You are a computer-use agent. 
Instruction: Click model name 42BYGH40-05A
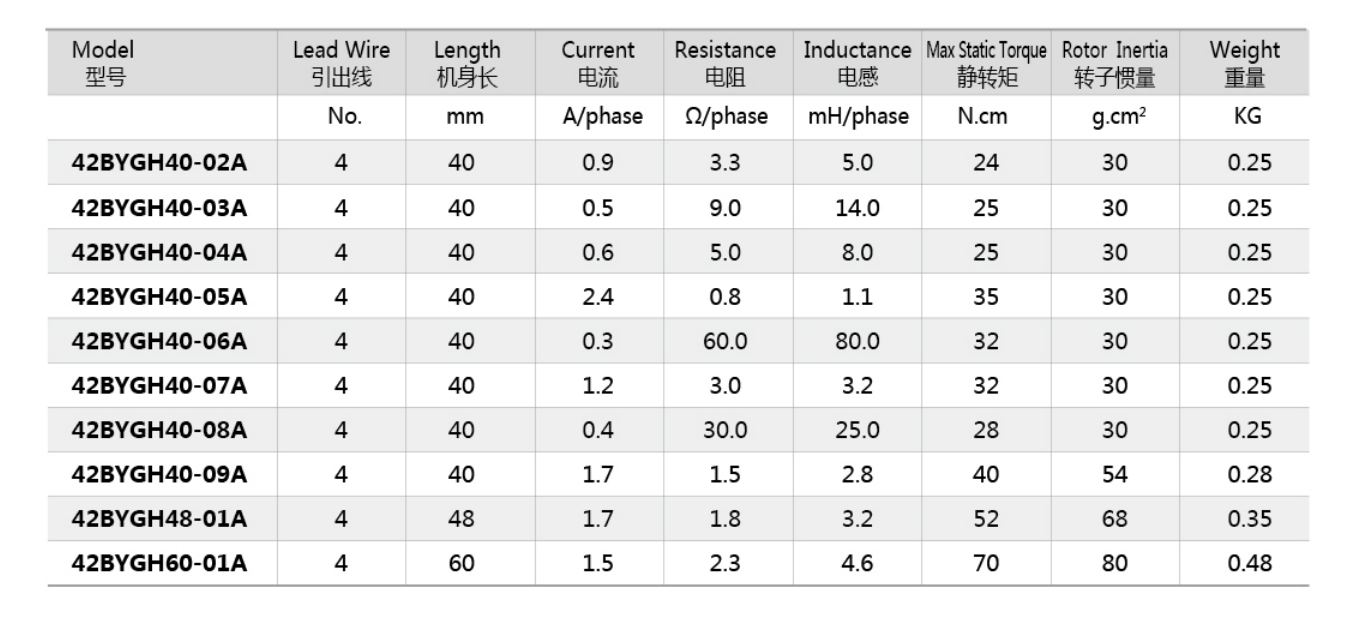pos(159,298)
